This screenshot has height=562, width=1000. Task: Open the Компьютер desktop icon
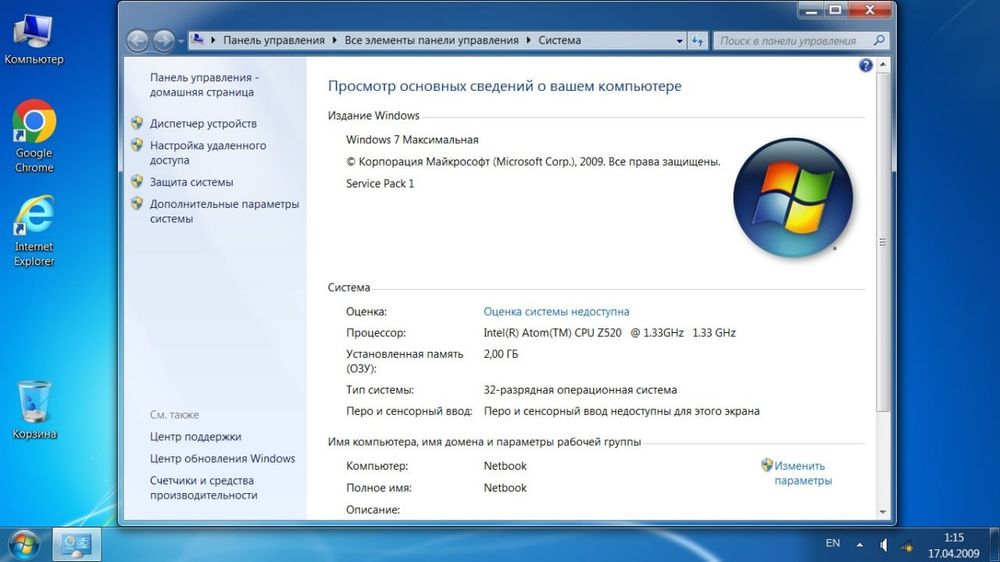34,38
